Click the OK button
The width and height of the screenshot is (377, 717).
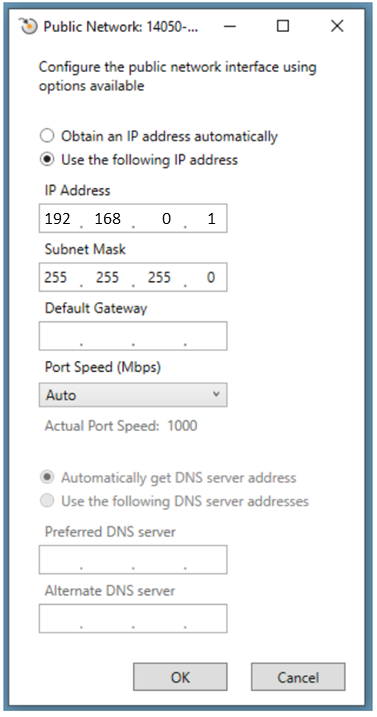click(x=180, y=677)
